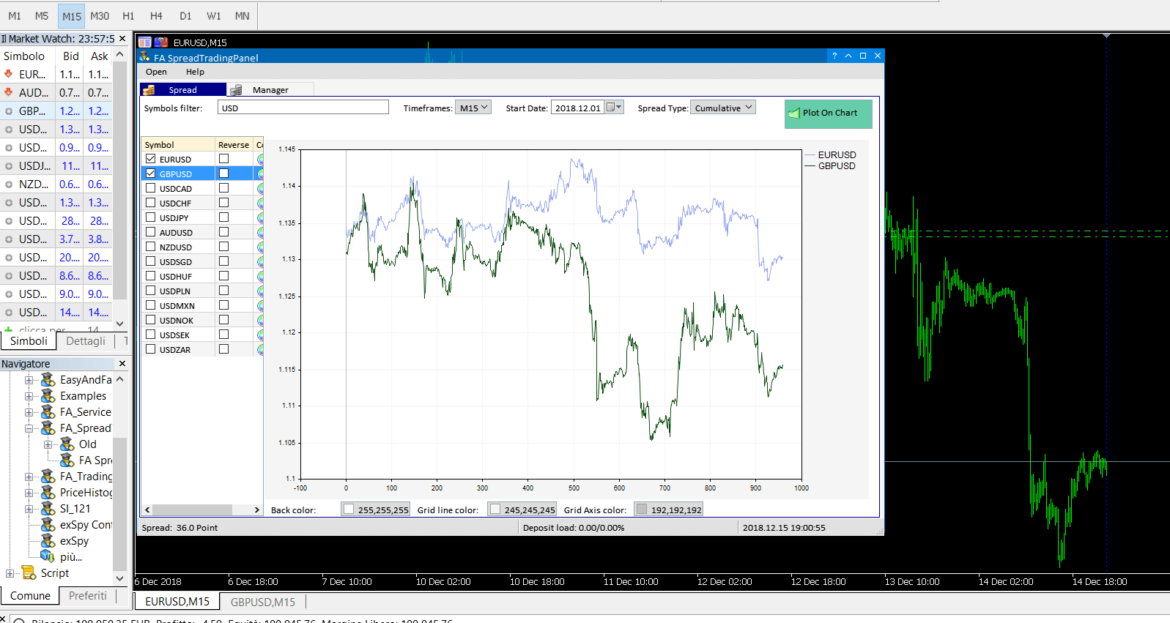Open the Start Date calendar picker
Image resolution: width=1170 pixels, height=623 pixels.
click(615, 108)
